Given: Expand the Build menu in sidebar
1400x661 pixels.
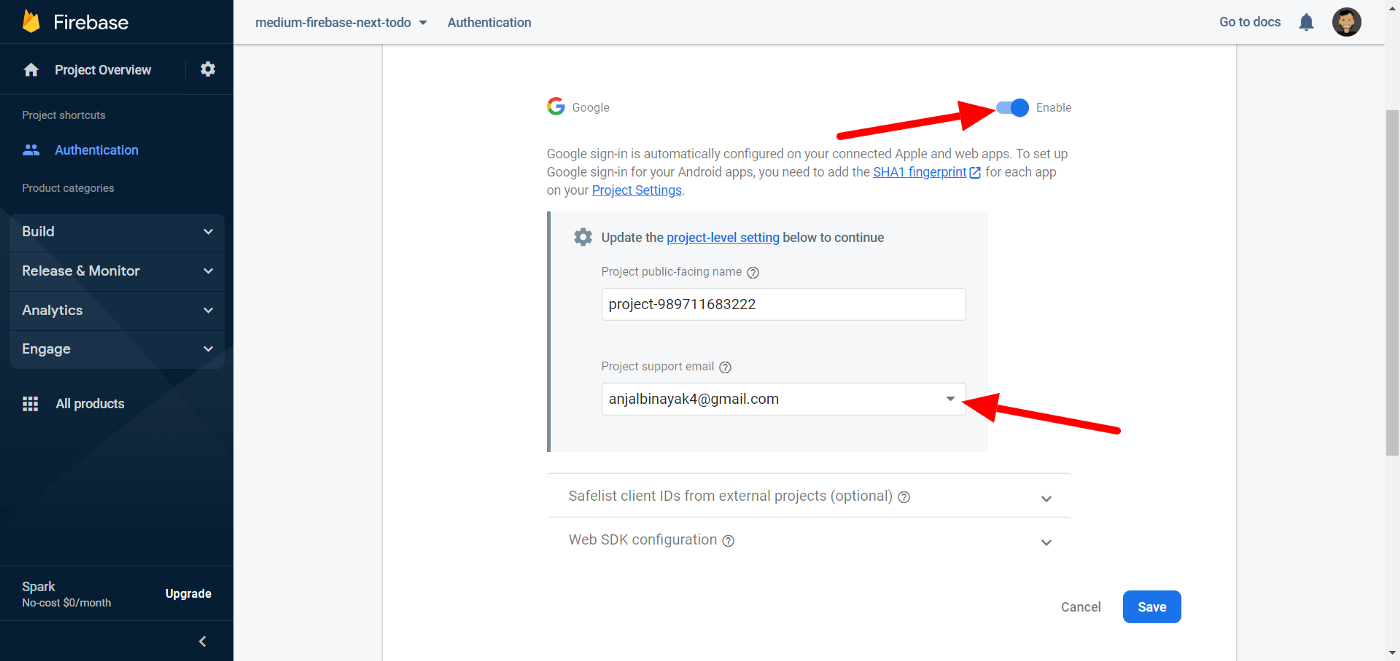Looking at the screenshot, I should (x=117, y=231).
